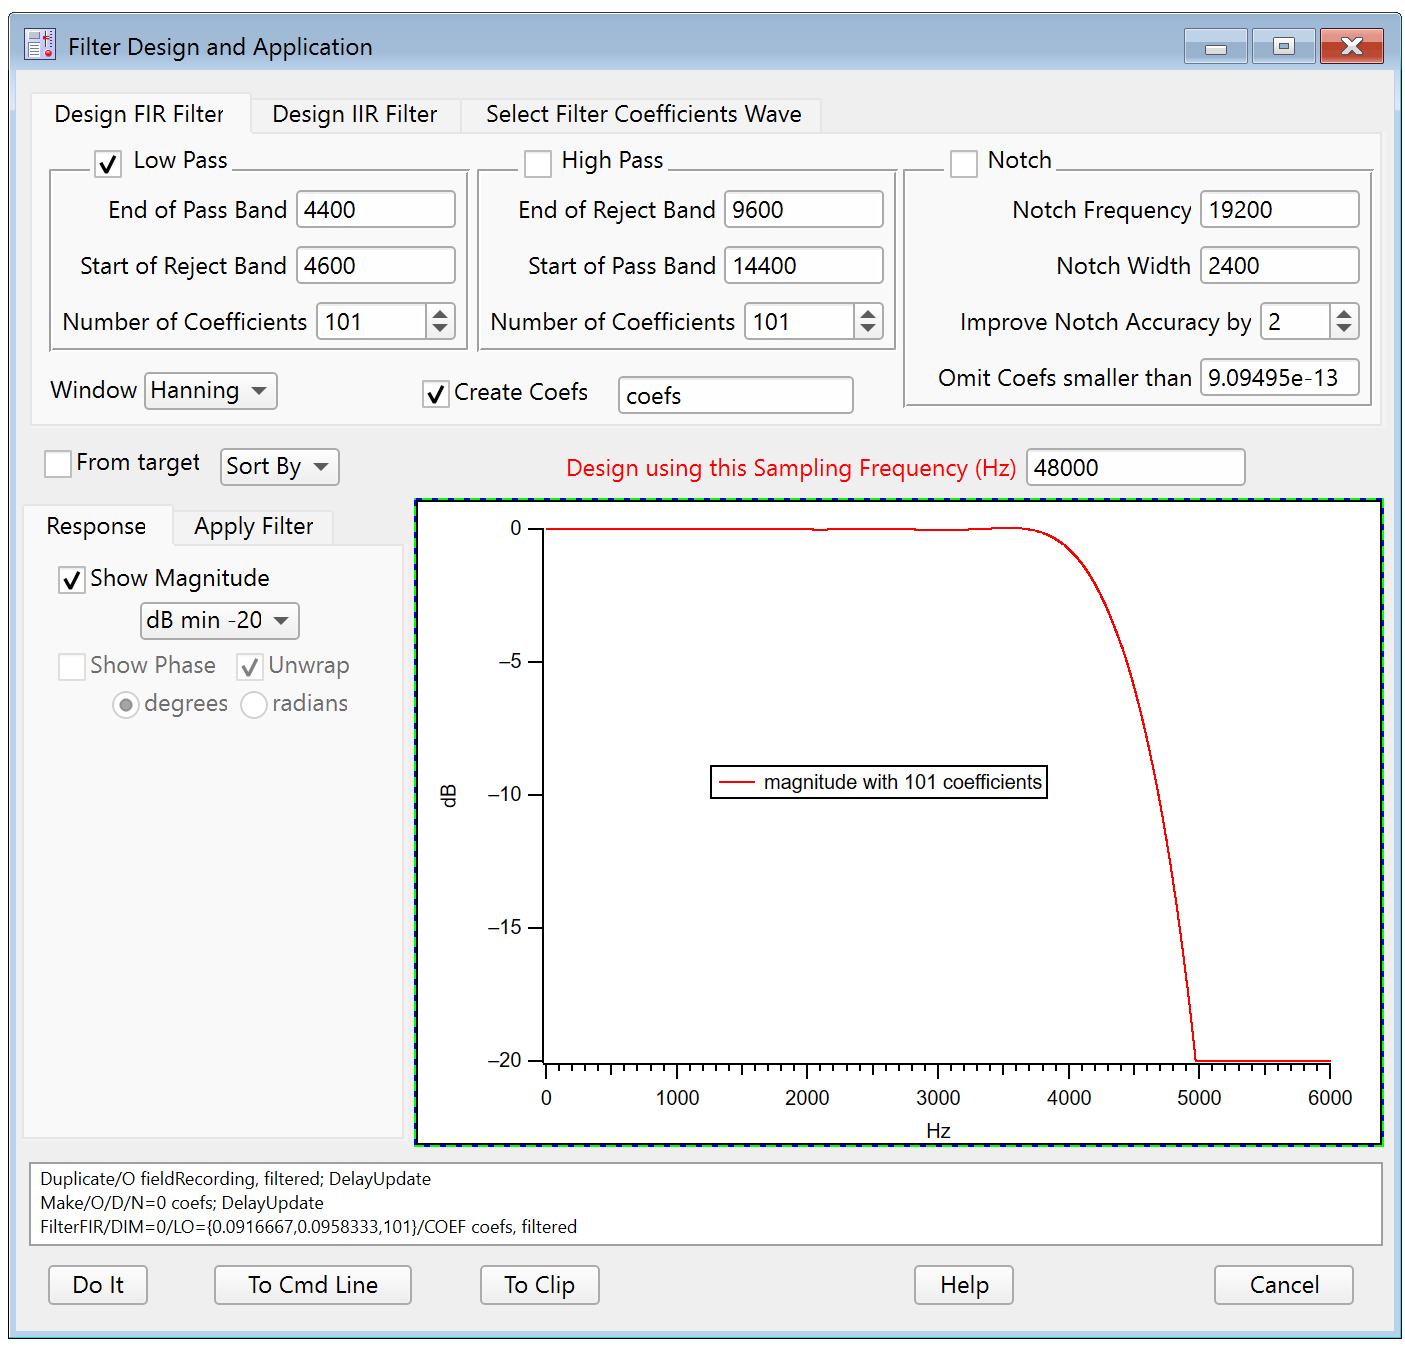
Task: Decrease High Pass number of coefficients
Action: pos(868,329)
